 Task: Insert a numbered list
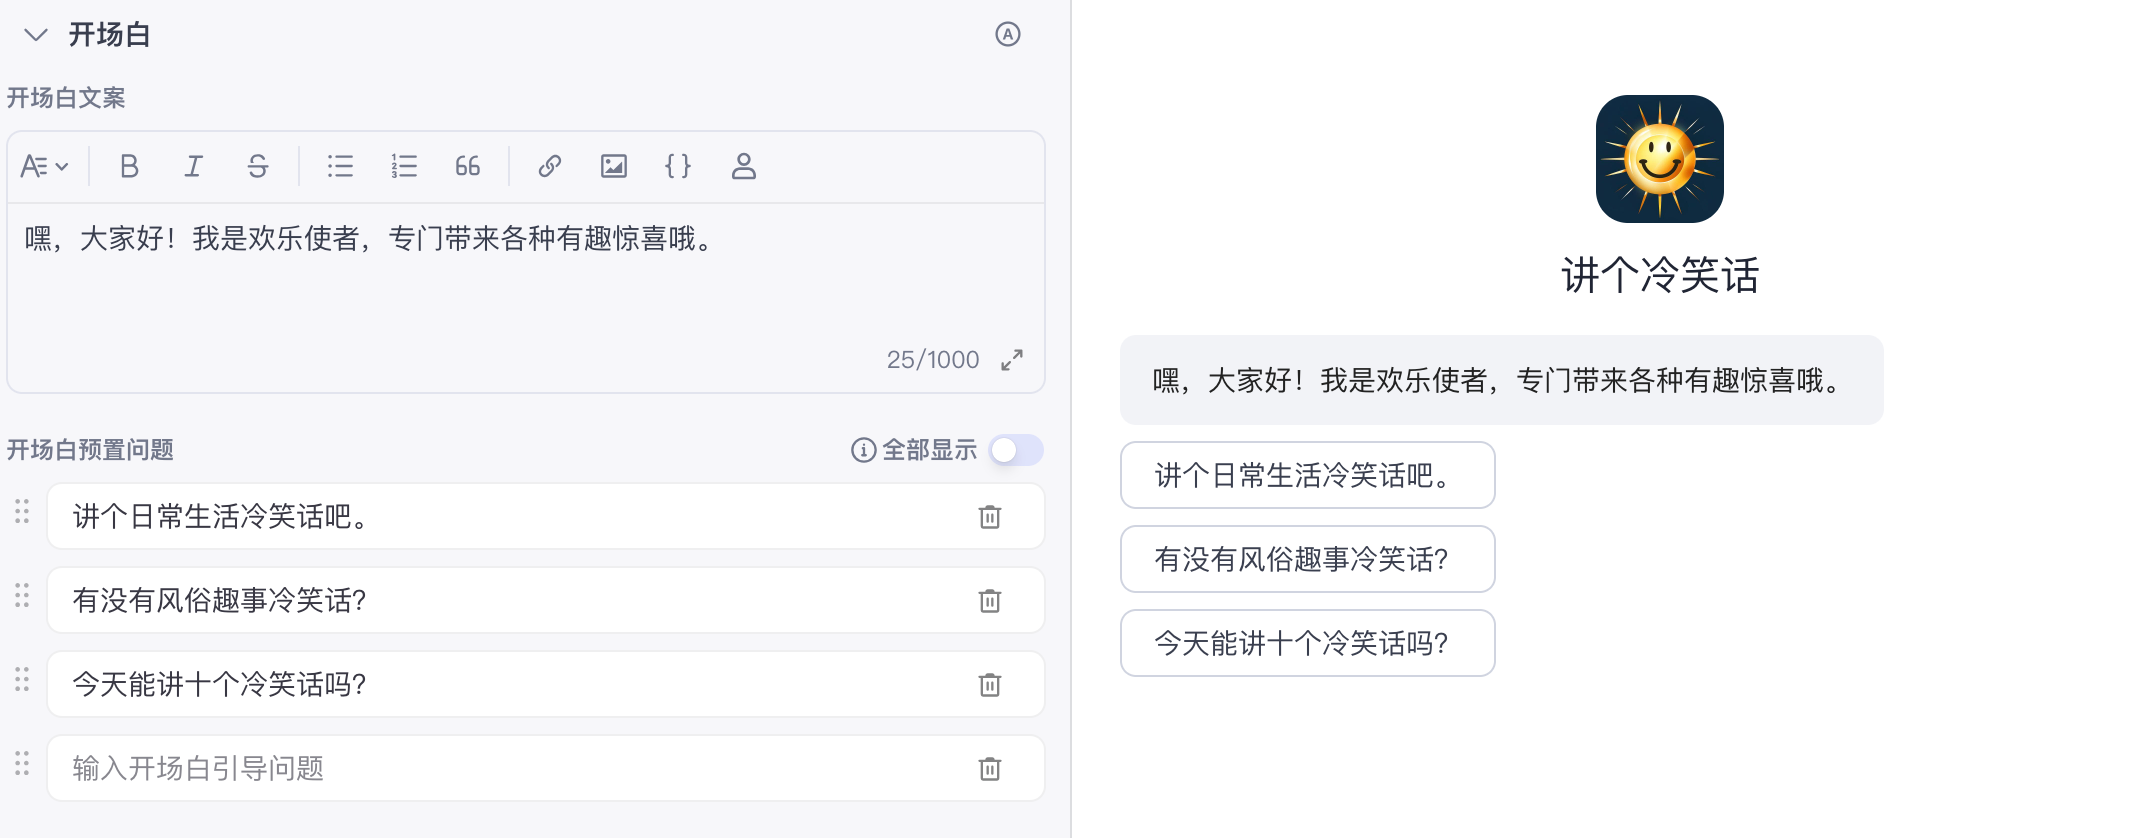coord(404,166)
